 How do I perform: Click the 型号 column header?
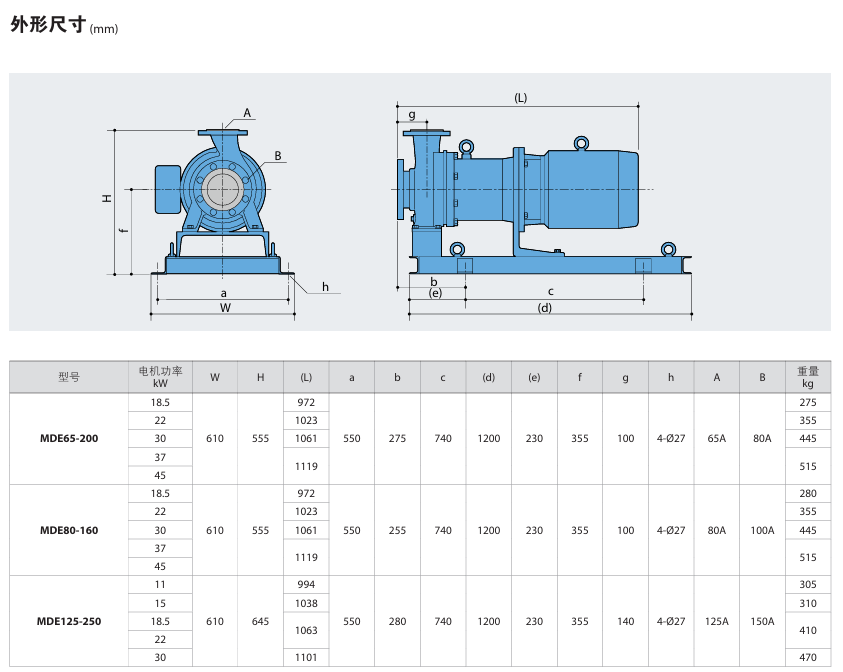tap(69, 377)
